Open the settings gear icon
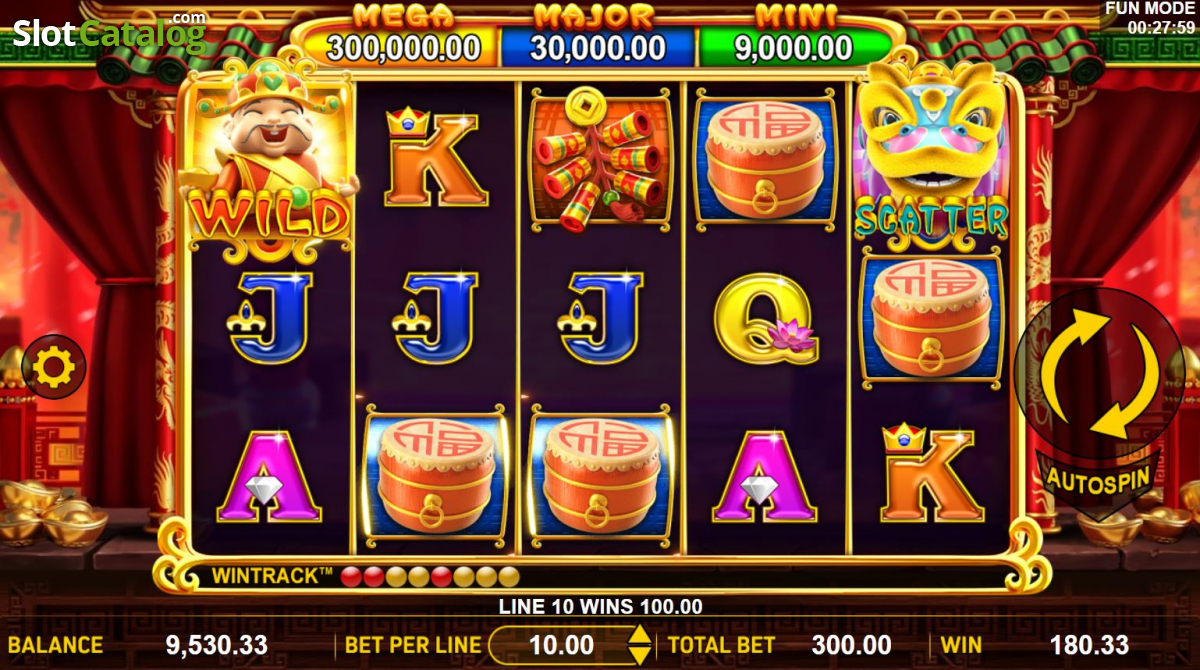The width and height of the screenshot is (1200, 670). tap(53, 368)
